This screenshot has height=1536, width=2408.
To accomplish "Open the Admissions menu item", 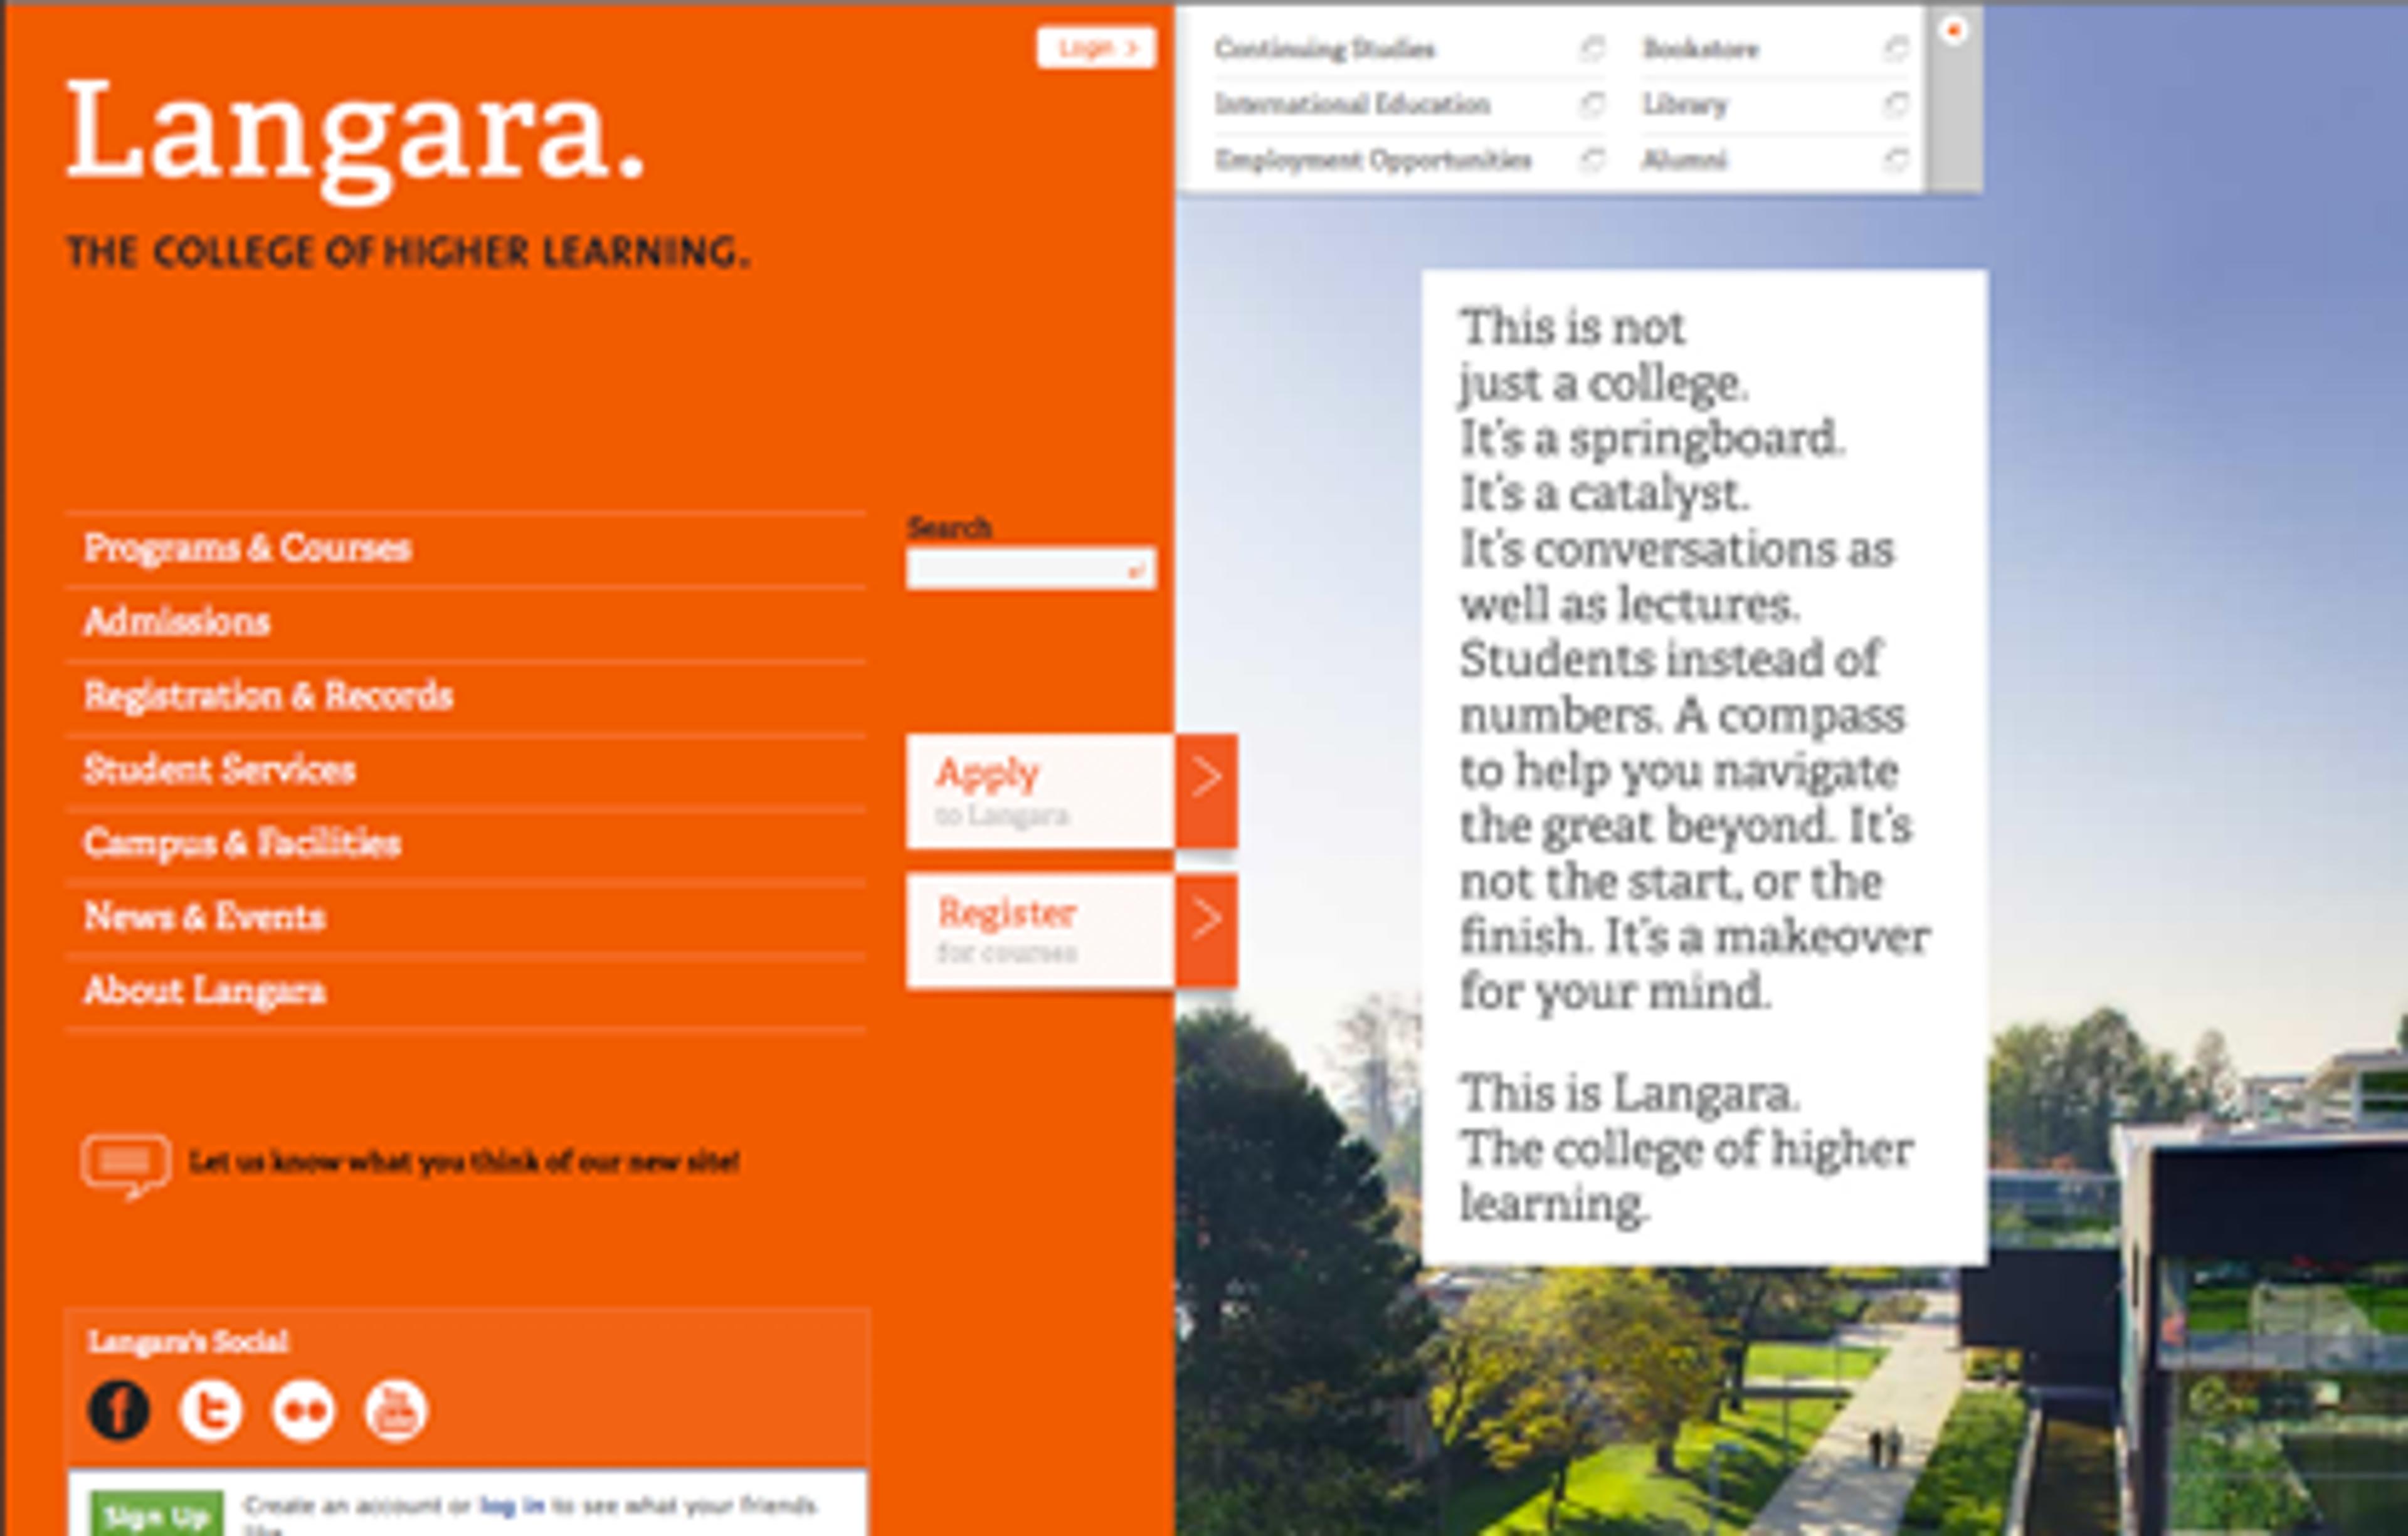I will pos(177,622).
